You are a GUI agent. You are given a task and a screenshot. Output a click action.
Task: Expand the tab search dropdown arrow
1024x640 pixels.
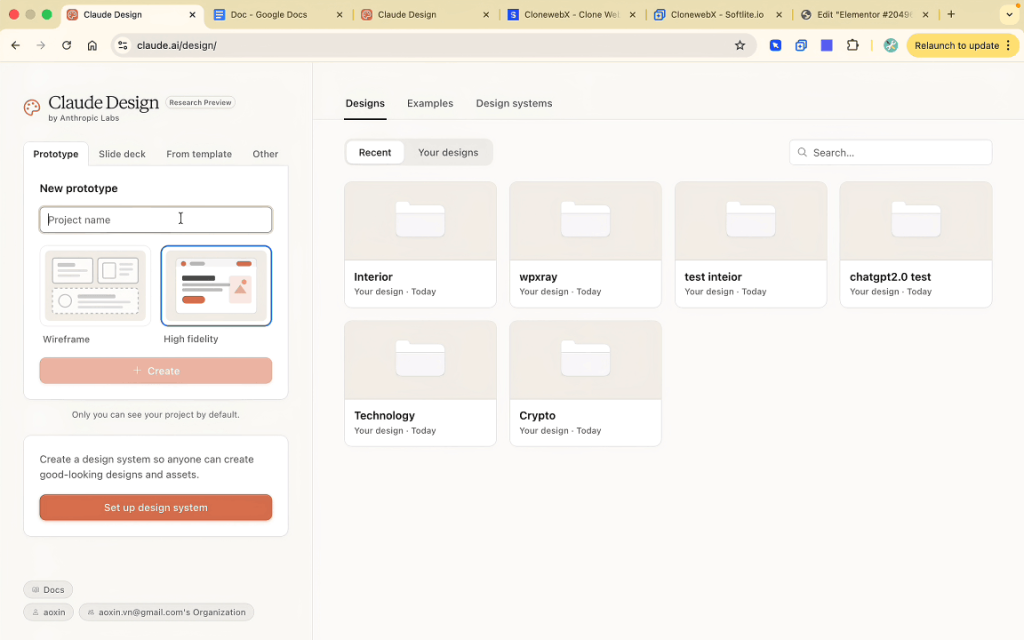click(x=1010, y=14)
